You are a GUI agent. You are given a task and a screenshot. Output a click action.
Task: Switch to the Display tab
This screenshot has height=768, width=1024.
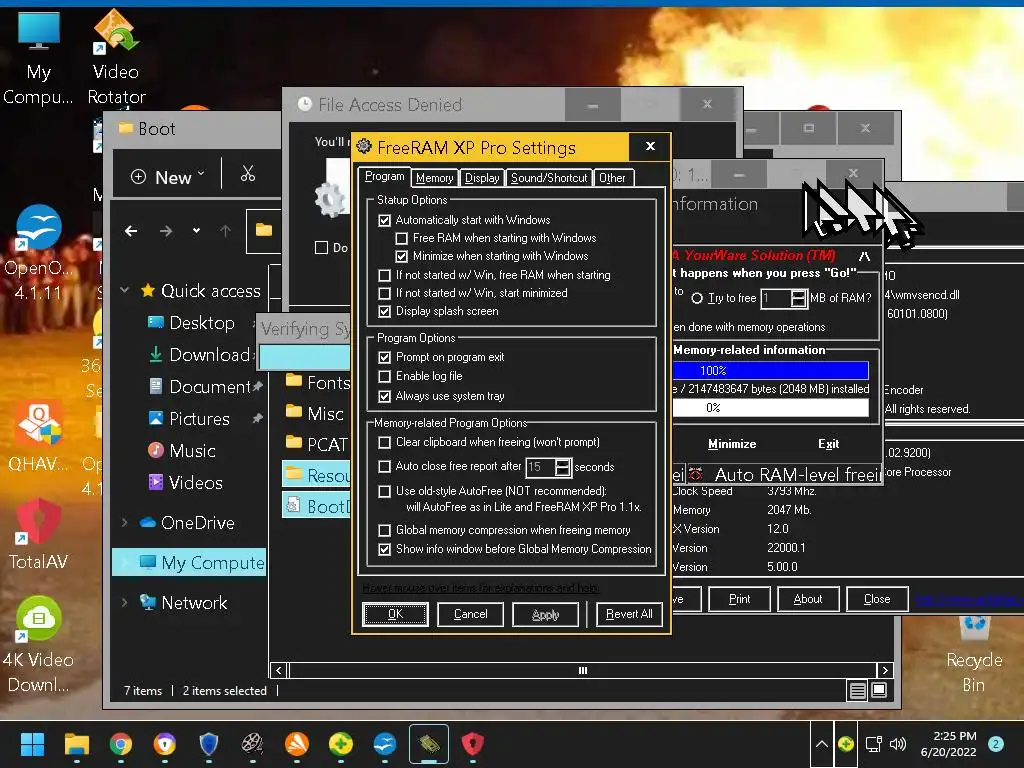click(x=482, y=178)
